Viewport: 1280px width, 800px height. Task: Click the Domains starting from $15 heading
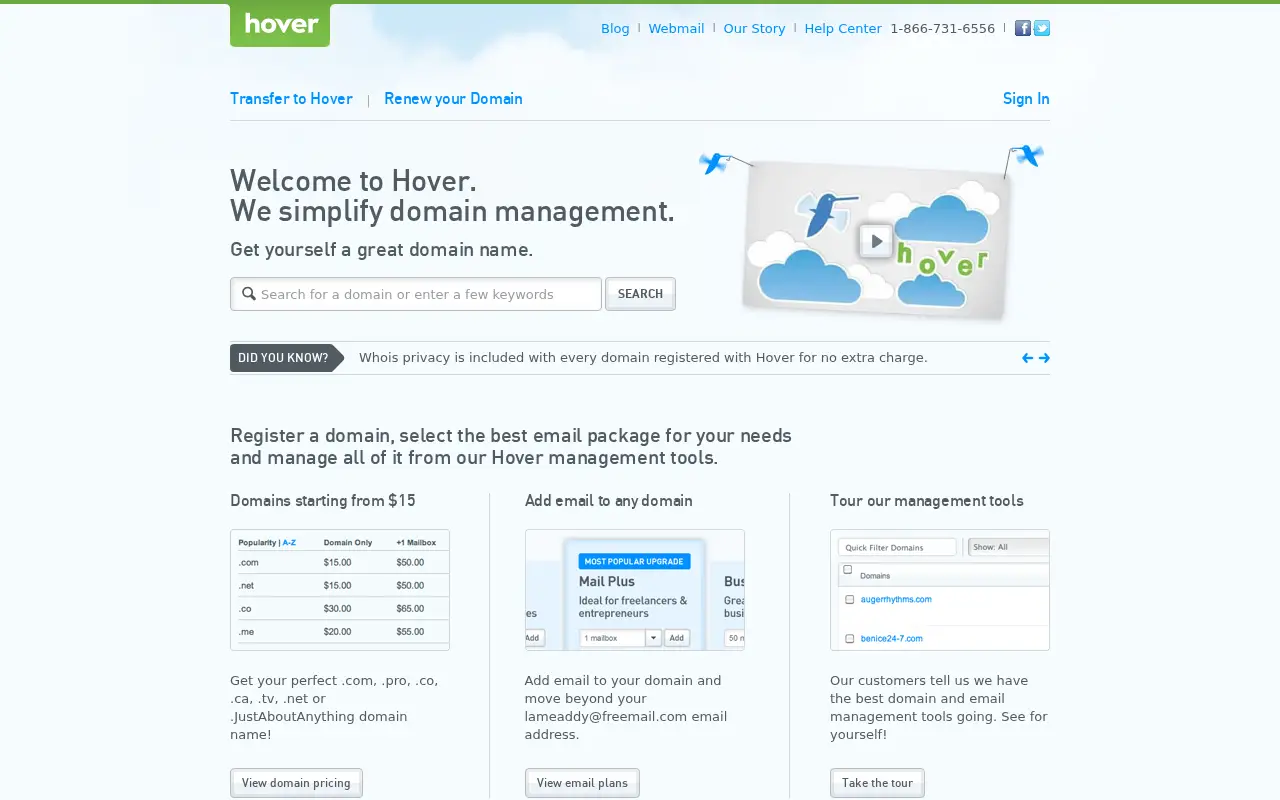point(323,501)
